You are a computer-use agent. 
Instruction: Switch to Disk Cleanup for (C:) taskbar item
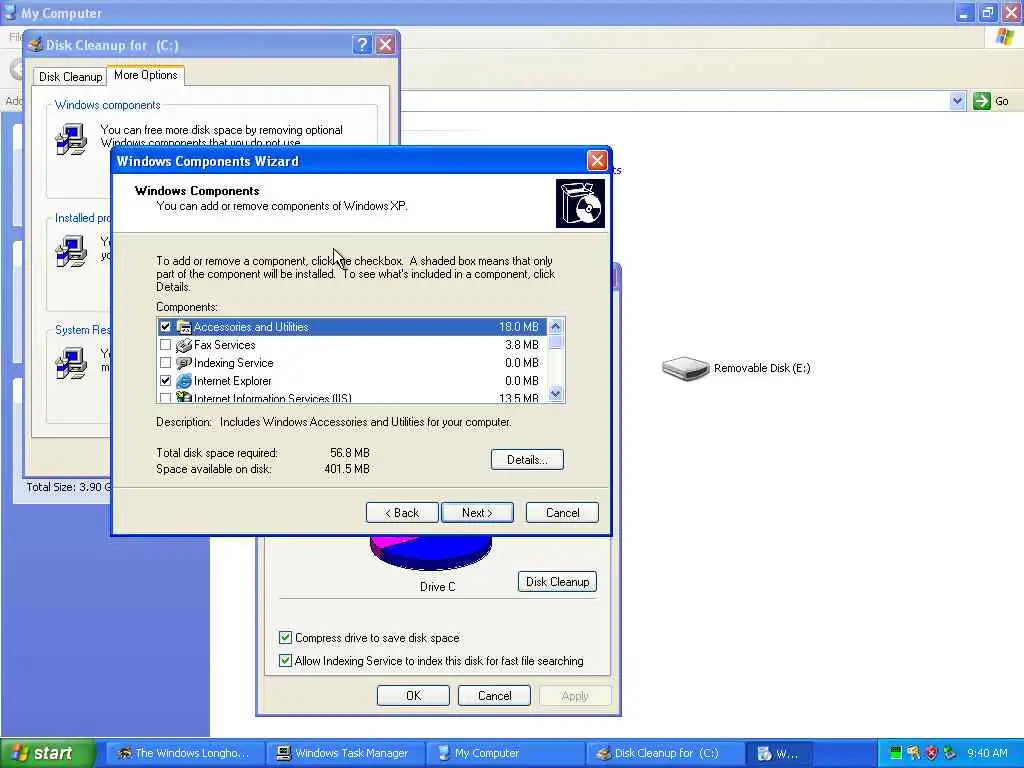click(x=665, y=753)
